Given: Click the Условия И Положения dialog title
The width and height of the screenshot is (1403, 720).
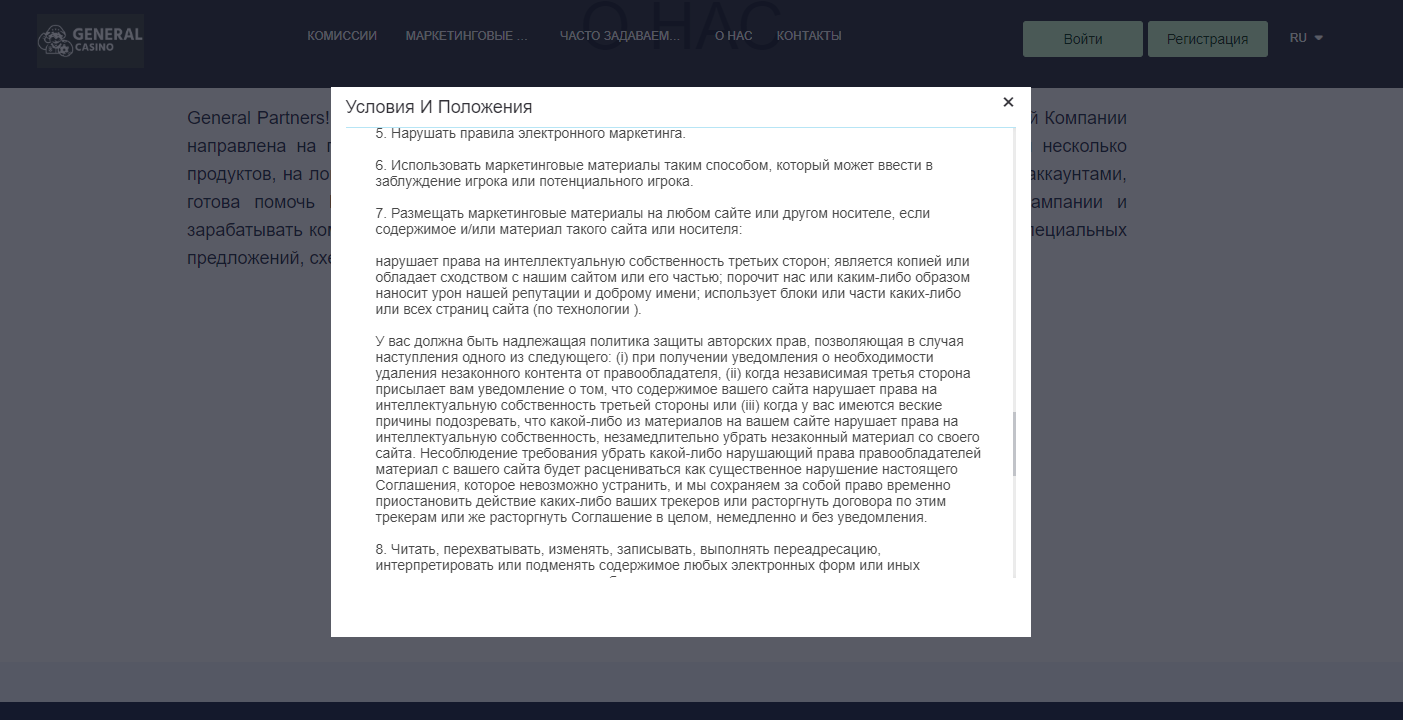Looking at the screenshot, I should (439, 107).
